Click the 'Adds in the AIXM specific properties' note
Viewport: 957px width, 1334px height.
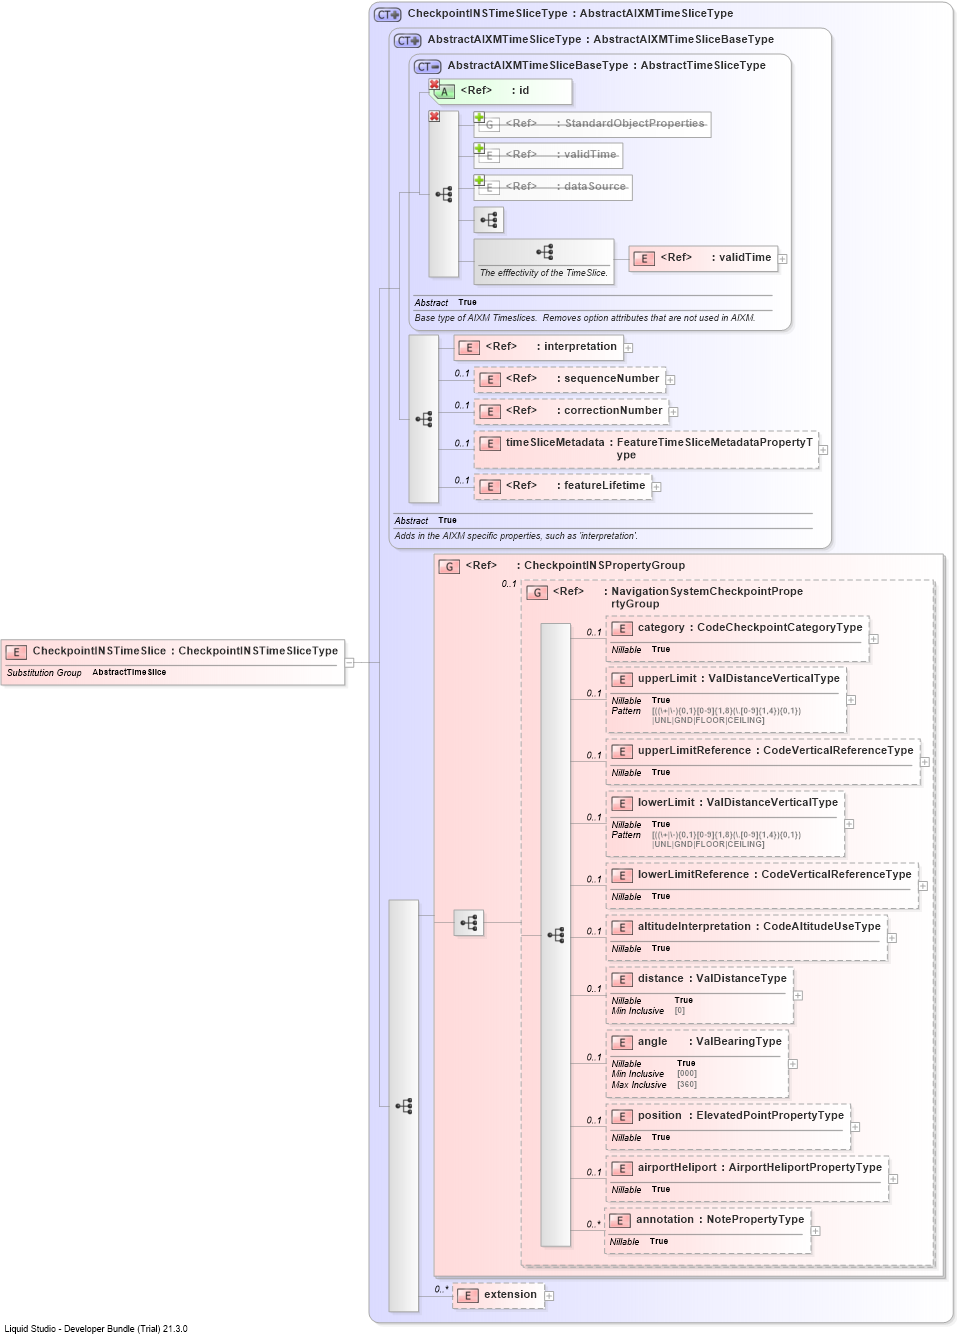click(x=516, y=536)
